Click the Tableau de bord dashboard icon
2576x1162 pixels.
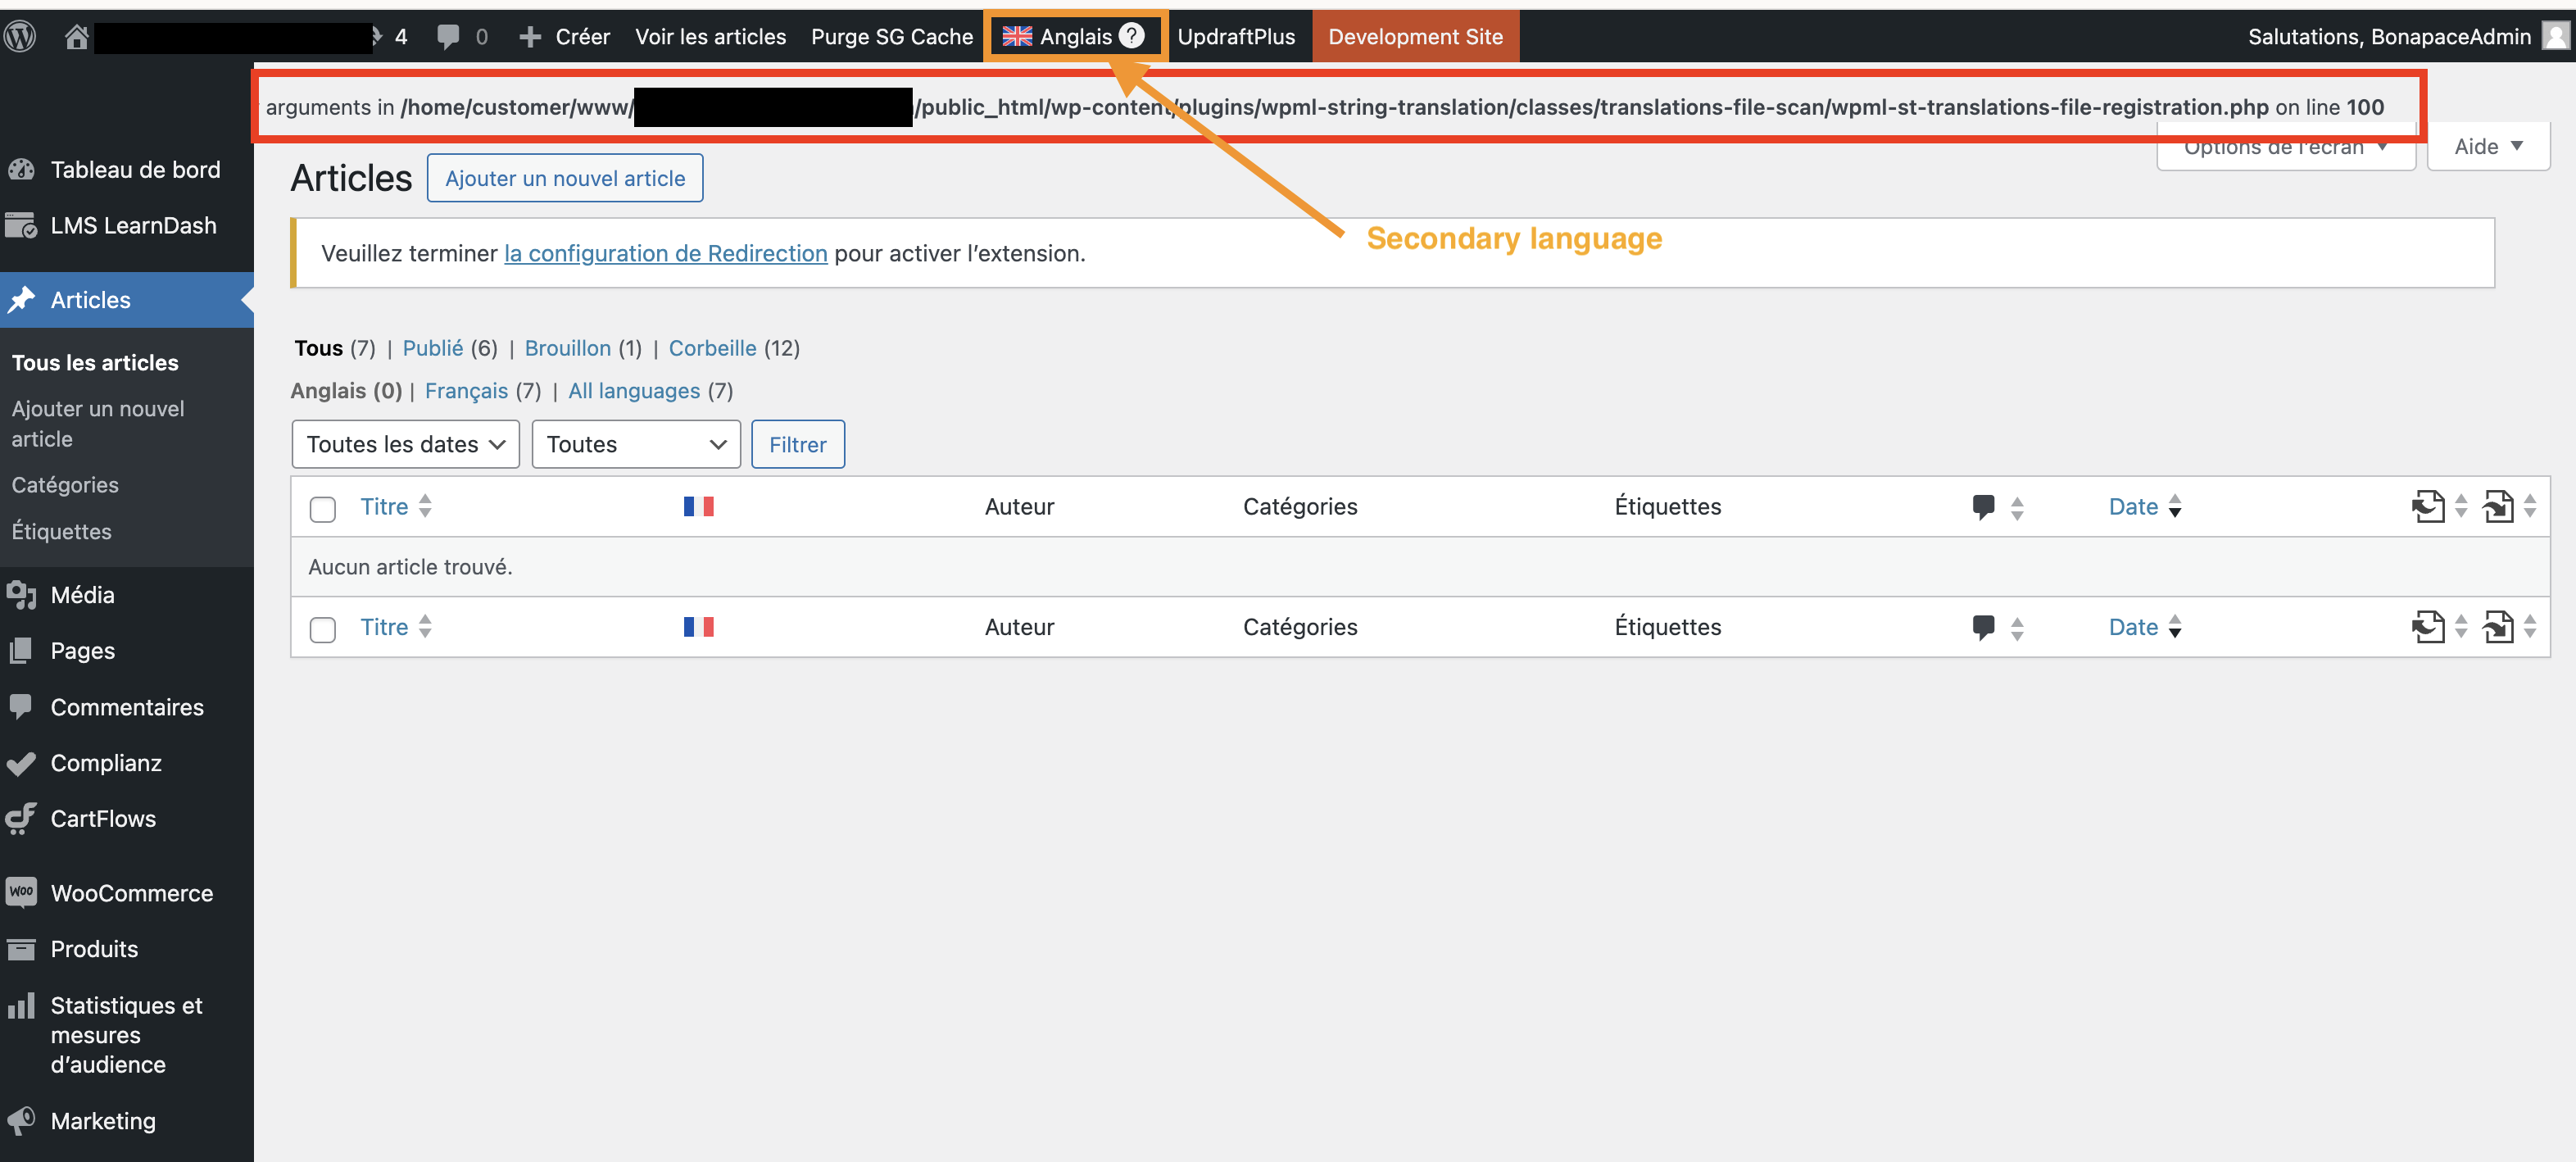[21, 170]
